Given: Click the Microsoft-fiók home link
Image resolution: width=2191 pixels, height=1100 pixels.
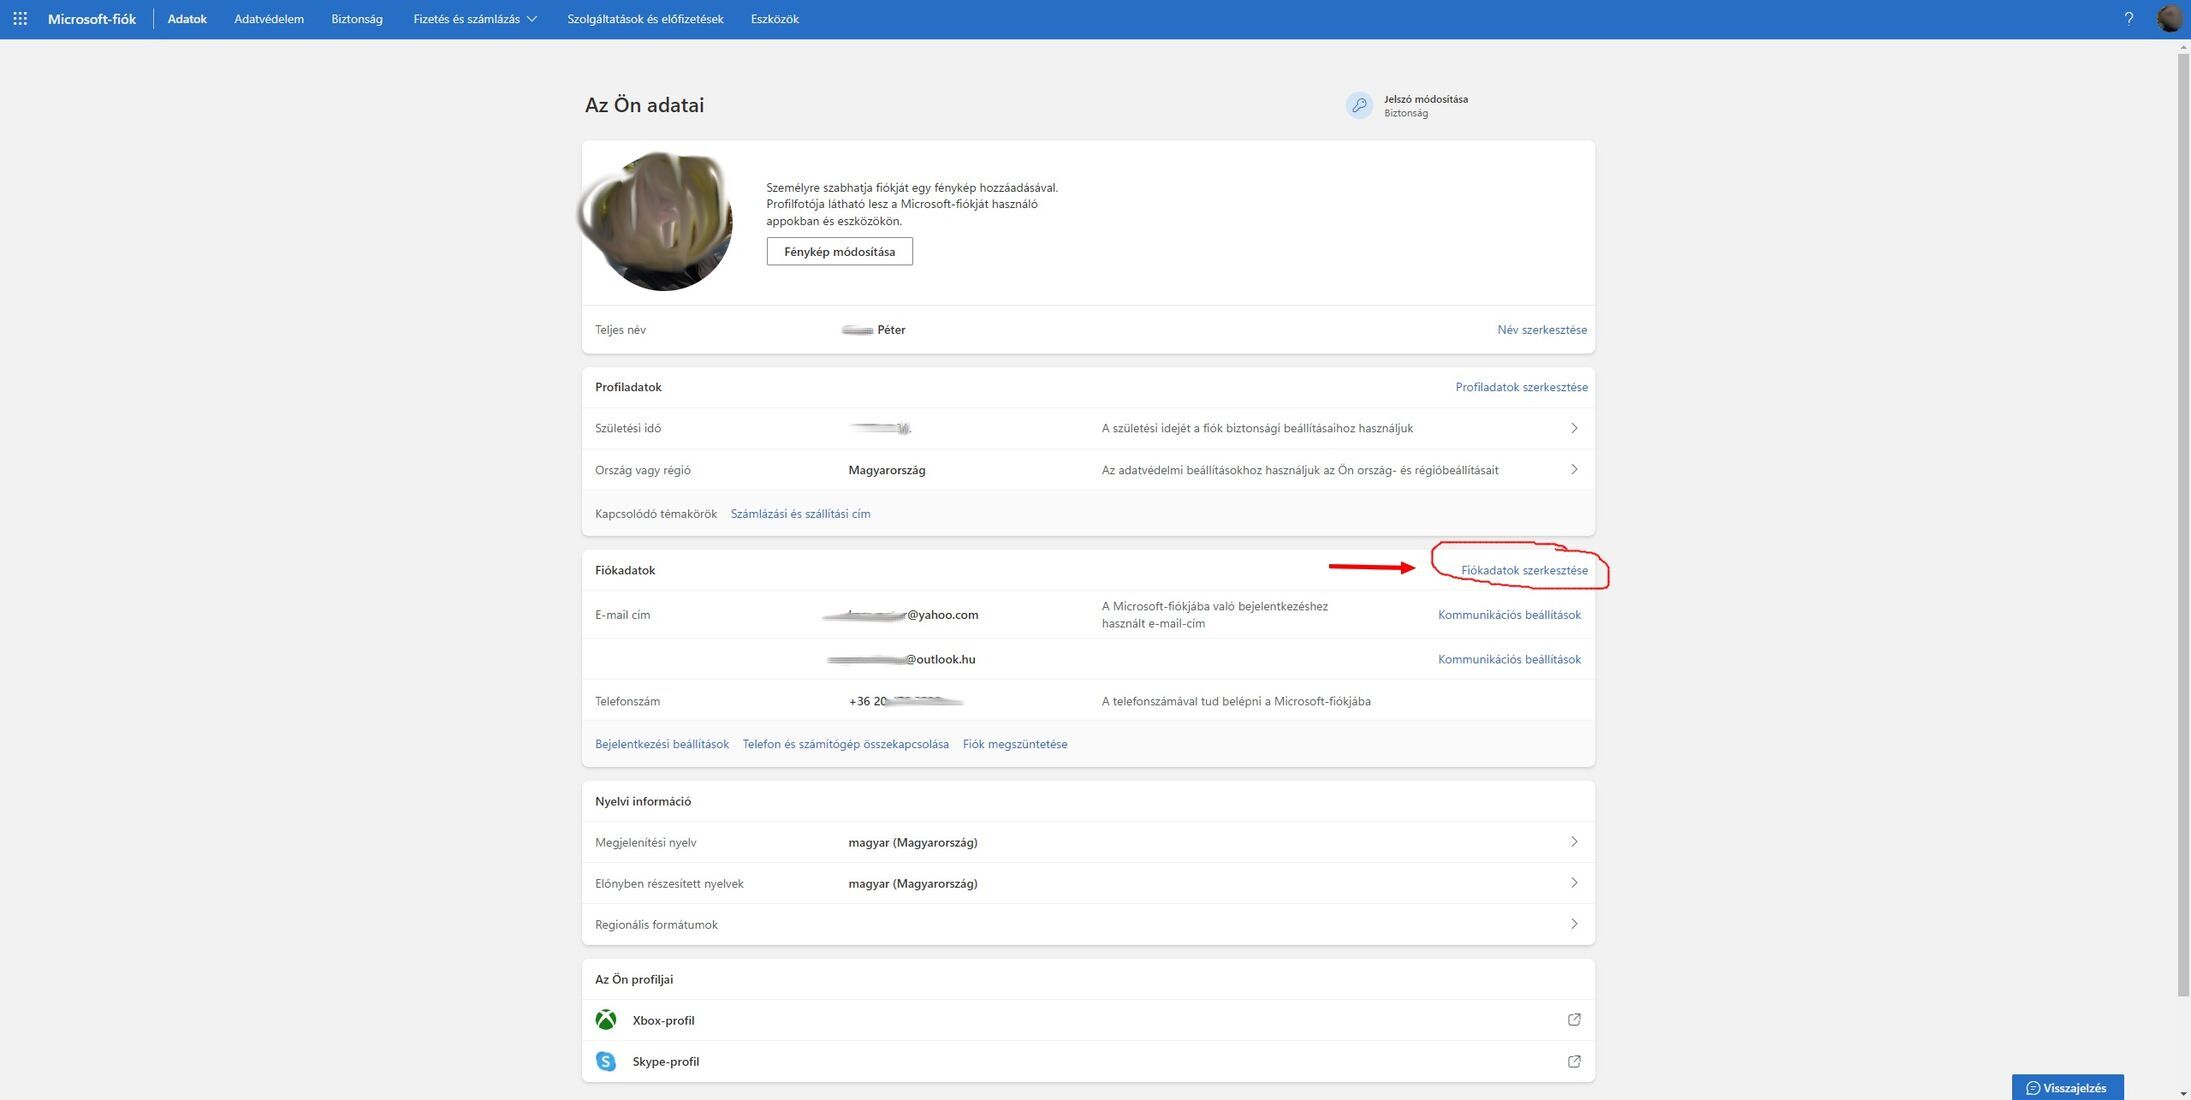Looking at the screenshot, I should coord(92,19).
